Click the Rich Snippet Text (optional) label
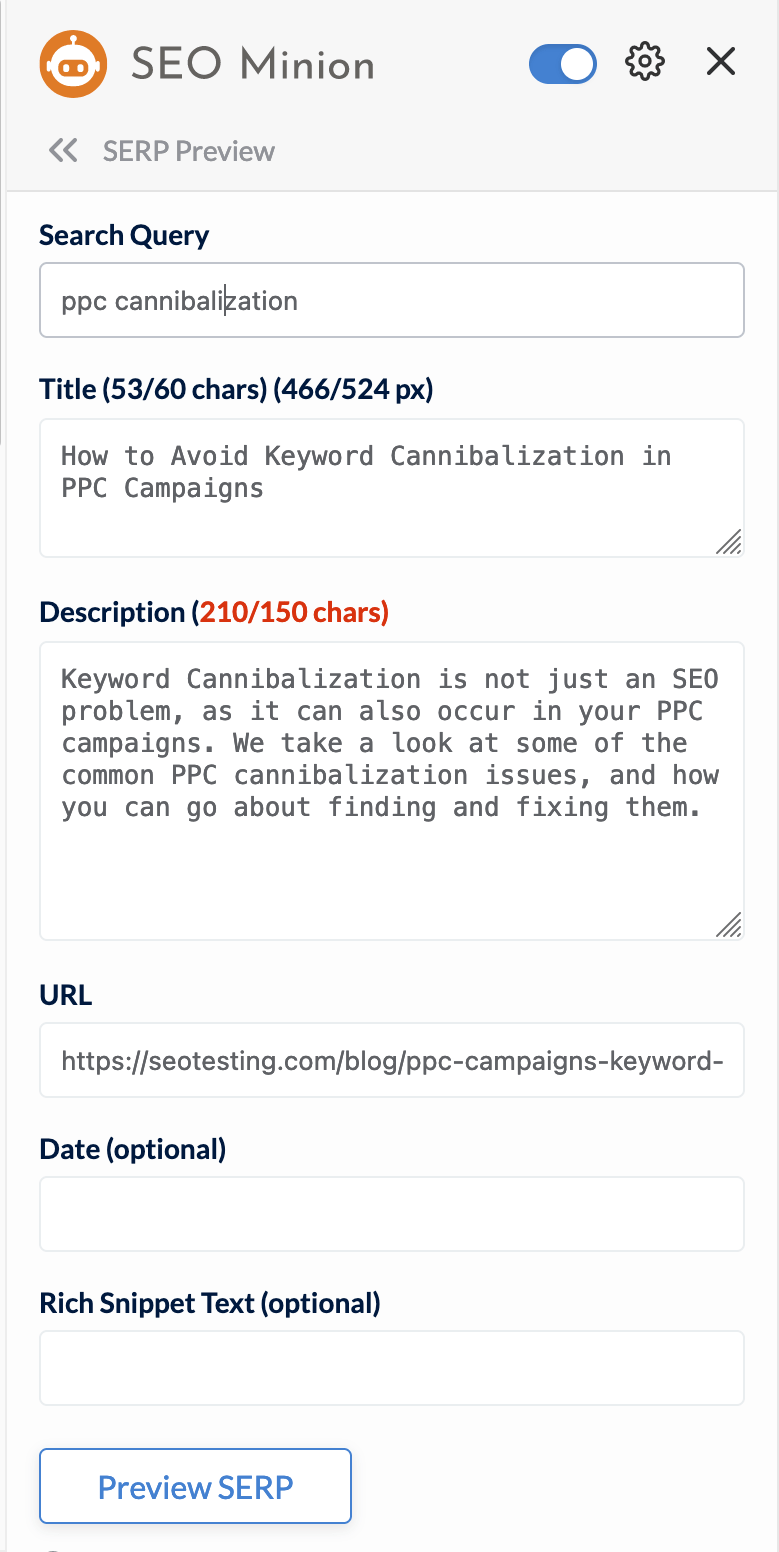The image size is (779, 1552). [x=210, y=1303]
